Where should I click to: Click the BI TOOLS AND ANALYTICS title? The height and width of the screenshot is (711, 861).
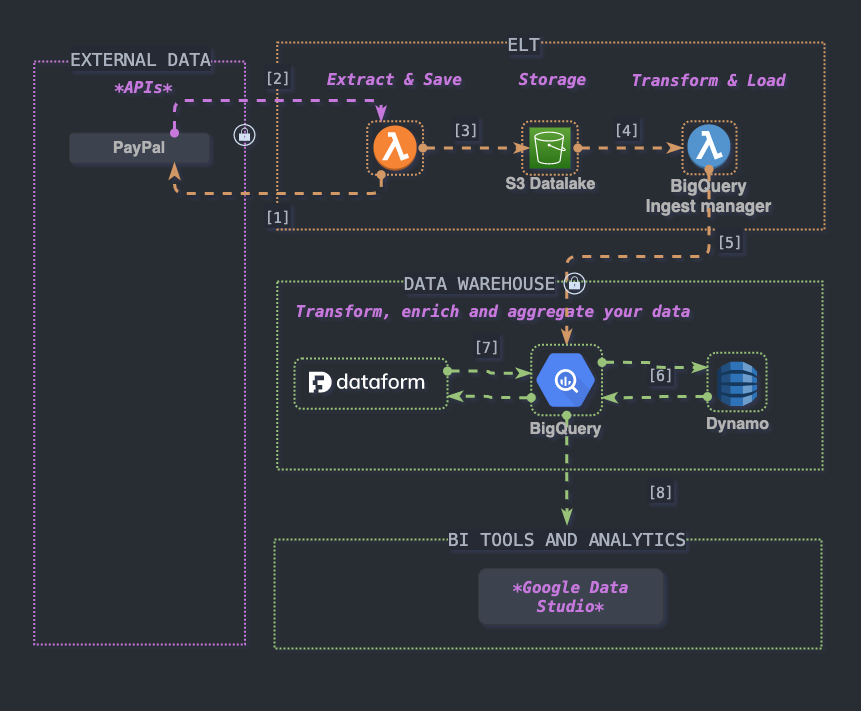click(567, 540)
